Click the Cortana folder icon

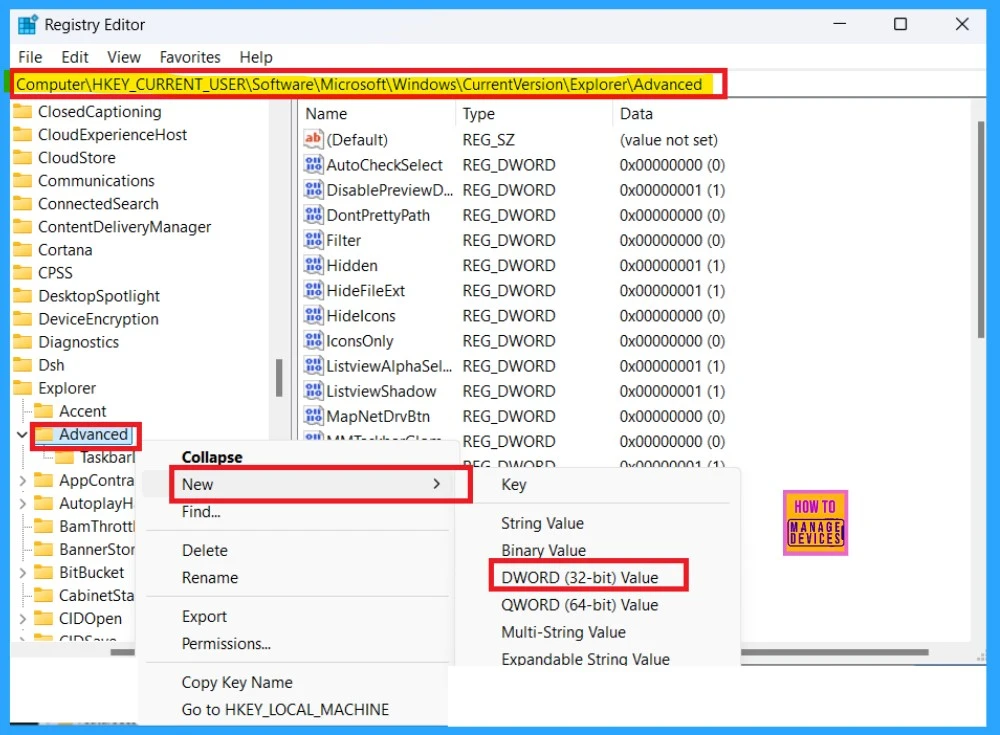coord(22,249)
